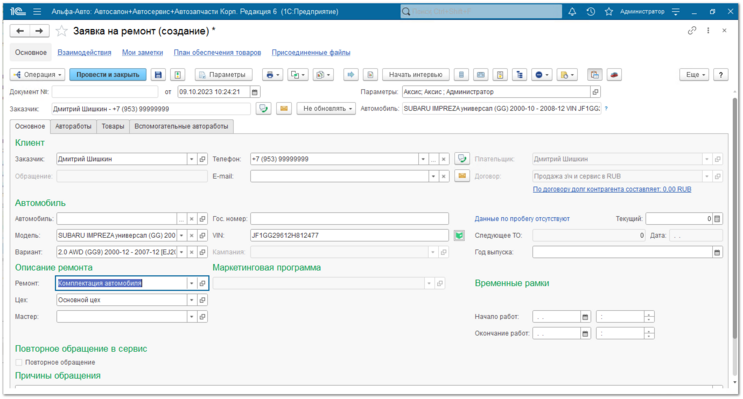This screenshot has width=743, height=399.
Task: Open the Данные по пробегу отсутствуют link
Action: (522, 219)
